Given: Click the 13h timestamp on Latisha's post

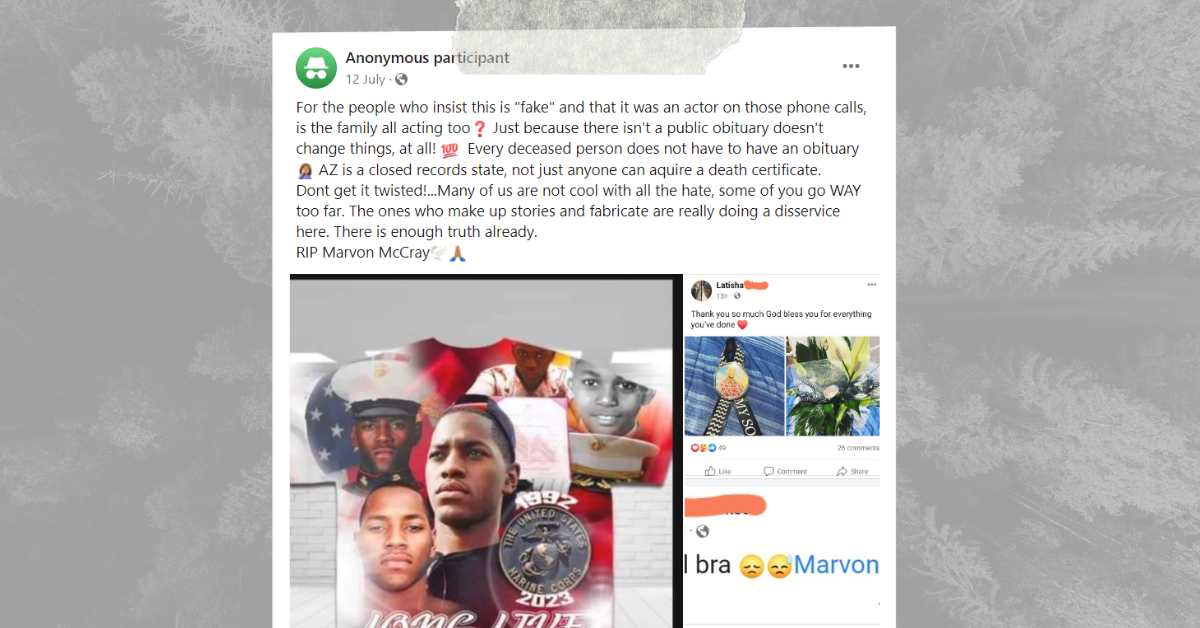Looking at the screenshot, I should pos(722,296).
